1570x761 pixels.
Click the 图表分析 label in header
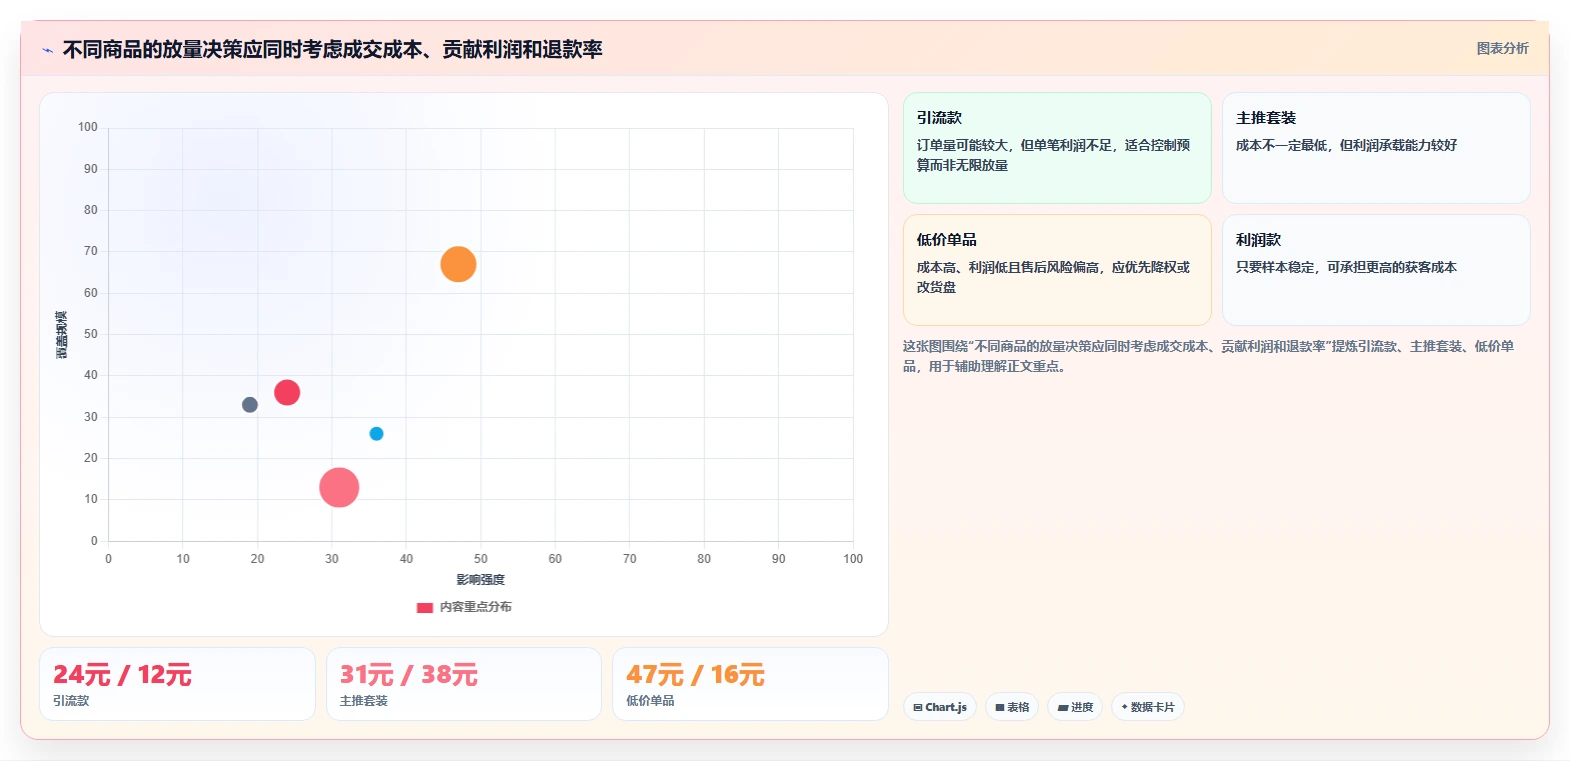point(1502,48)
